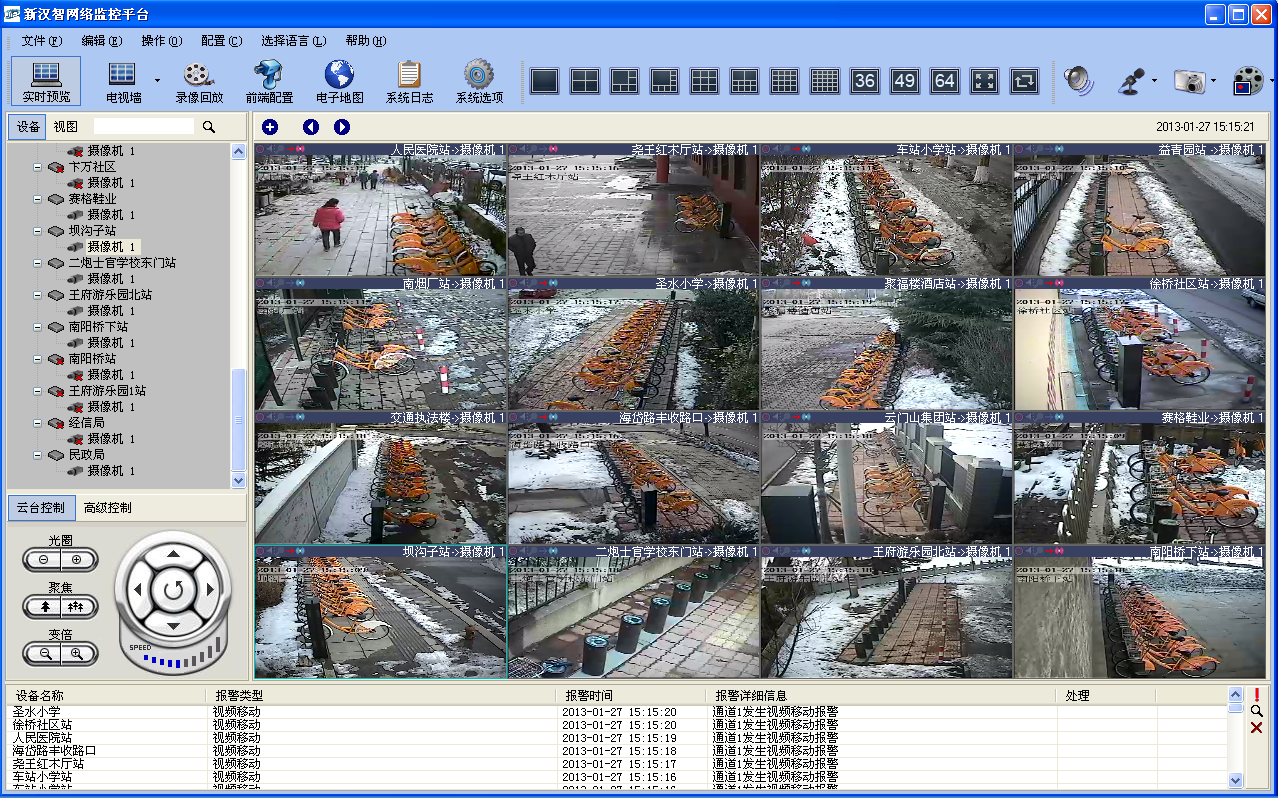Open the snapshot camera dropdown arrow

click(x=1213, y=81)
